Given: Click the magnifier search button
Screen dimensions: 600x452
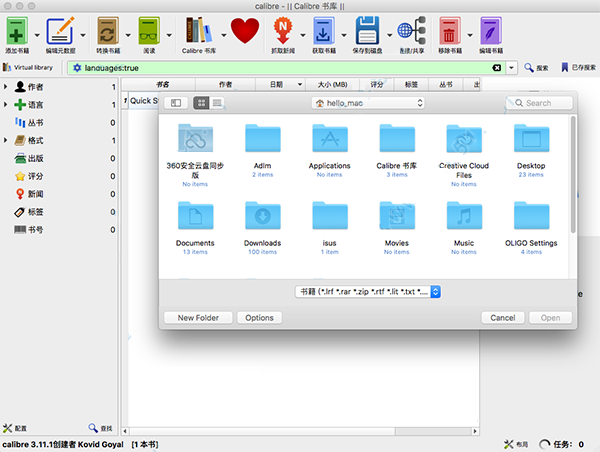Looking at the screenshot, I should click(536, 68).
